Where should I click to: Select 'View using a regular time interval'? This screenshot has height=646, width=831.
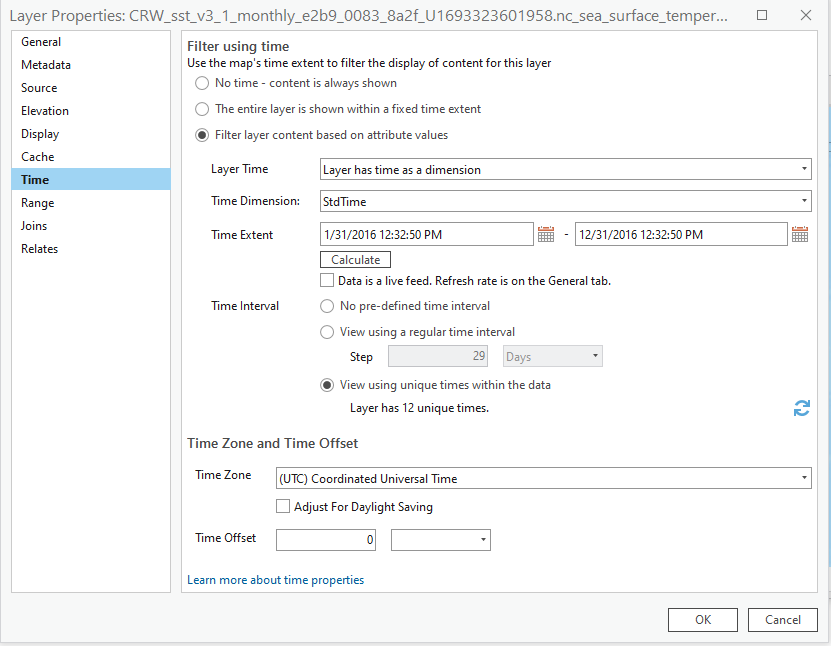[327, 332]
